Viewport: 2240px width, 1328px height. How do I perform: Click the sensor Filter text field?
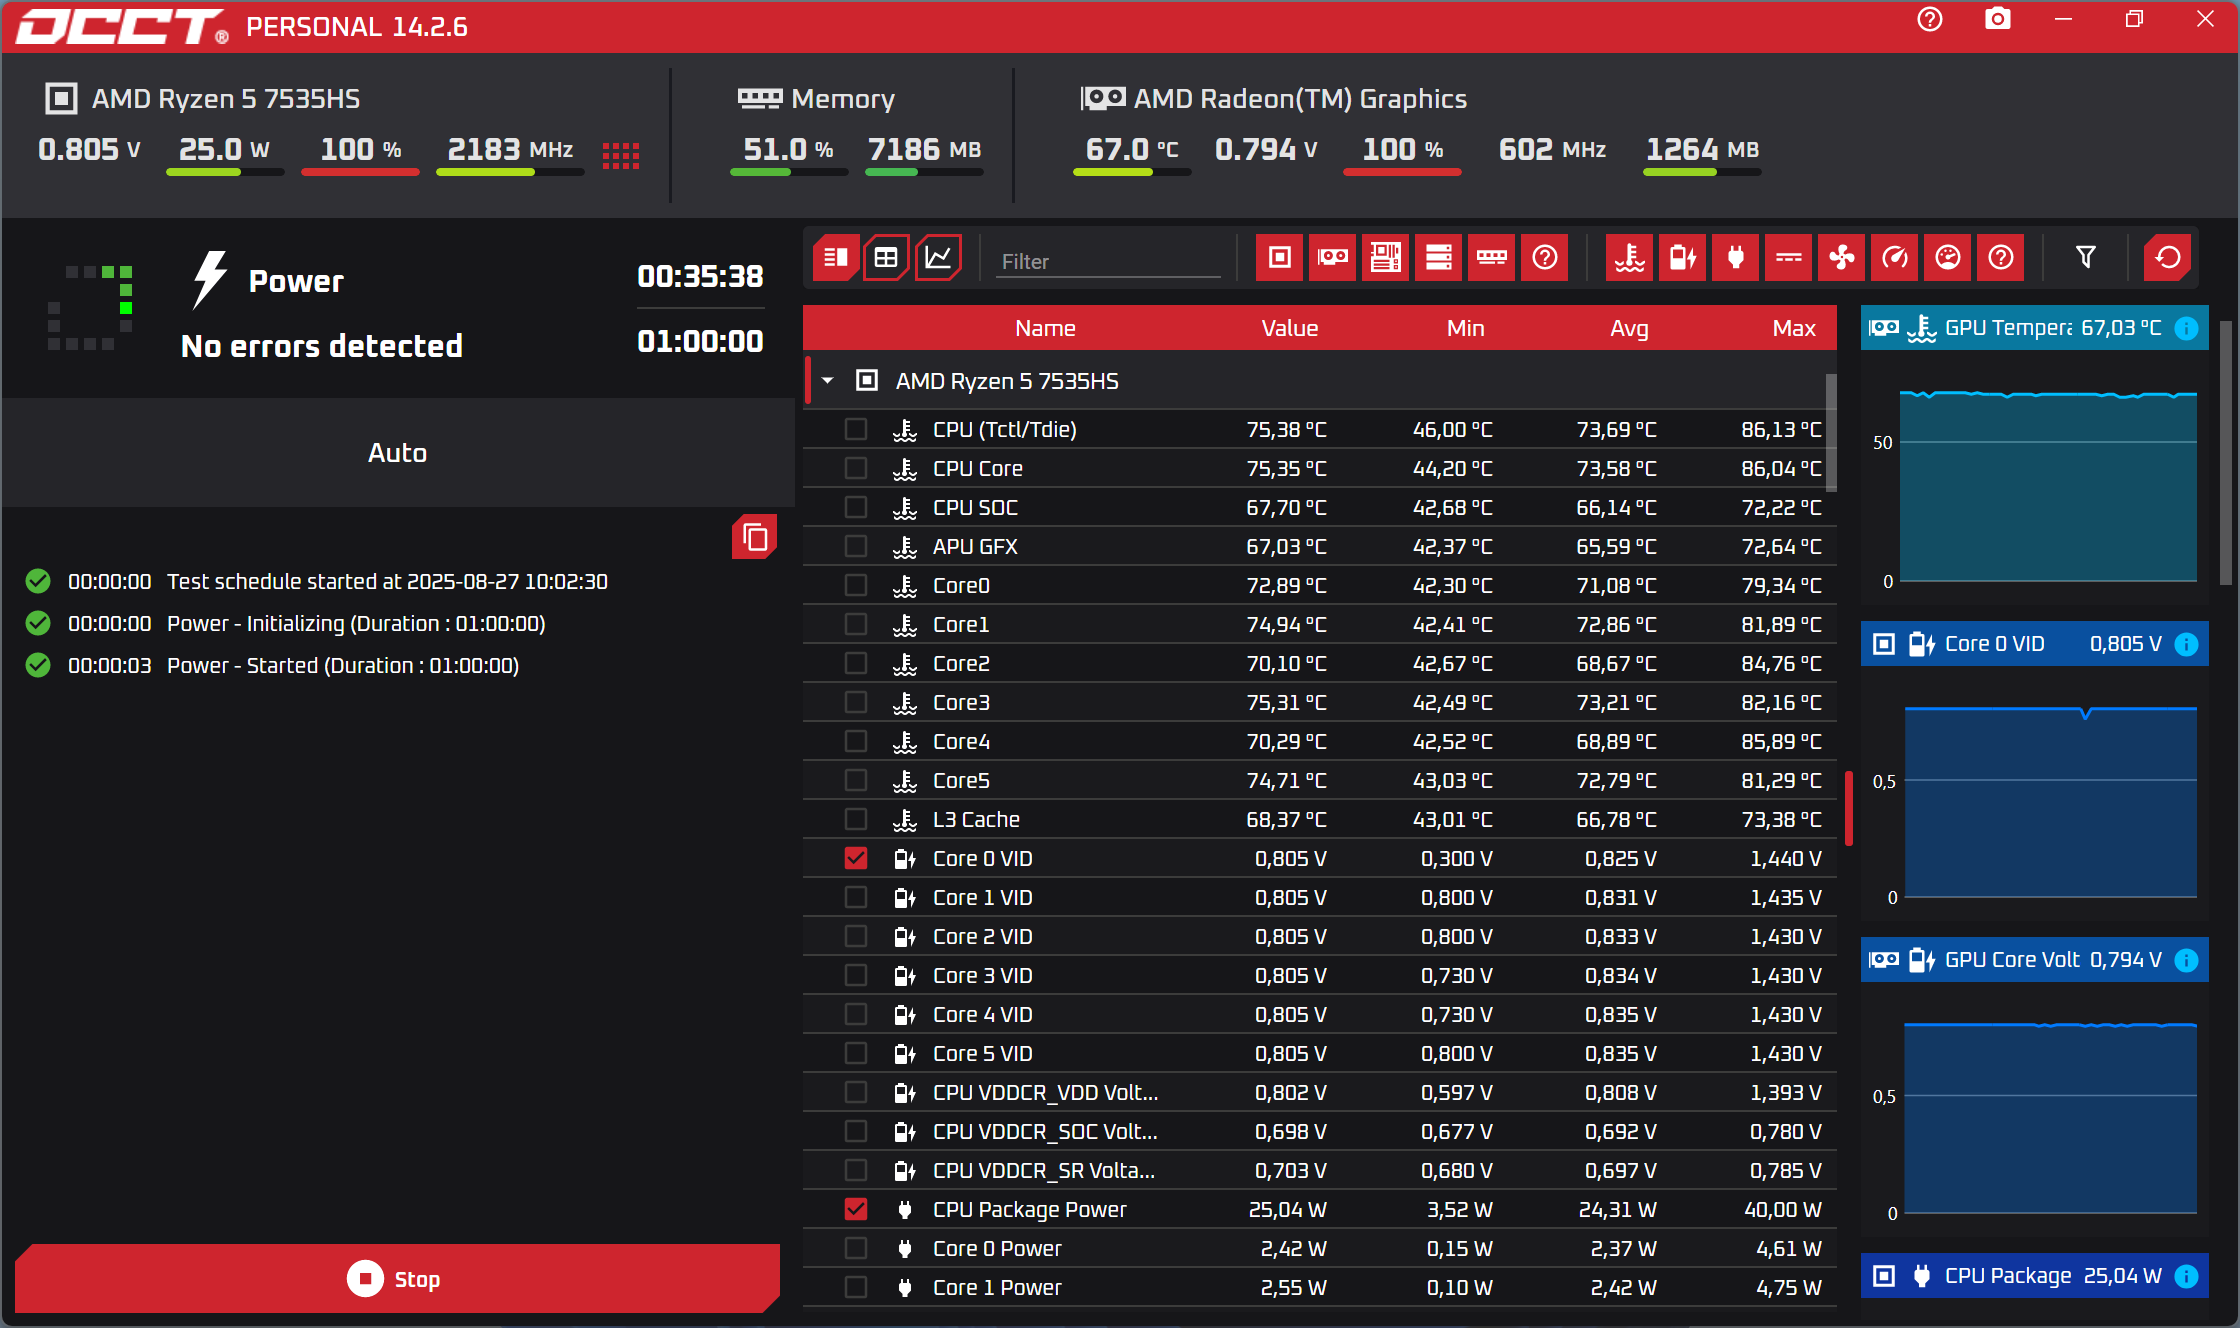[x=1108, y=261]
